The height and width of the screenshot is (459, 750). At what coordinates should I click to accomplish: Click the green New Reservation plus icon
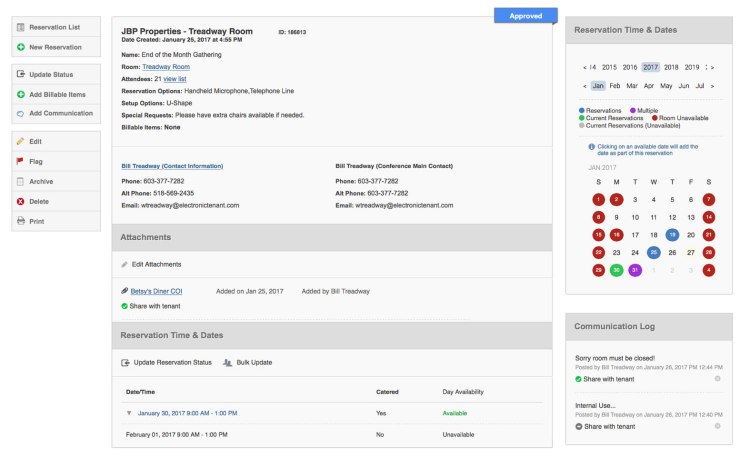(20, 47)
